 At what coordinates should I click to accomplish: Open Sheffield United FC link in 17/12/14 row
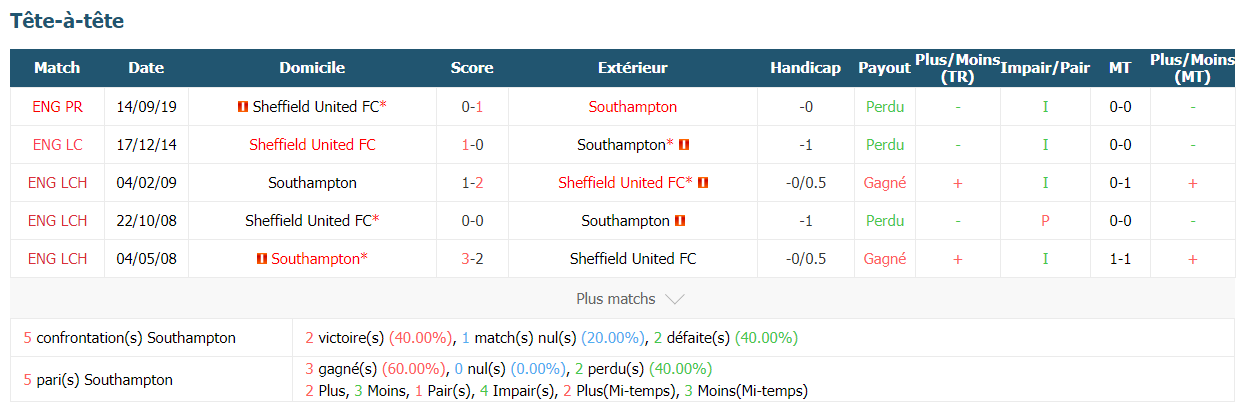[x=312, y=144]
